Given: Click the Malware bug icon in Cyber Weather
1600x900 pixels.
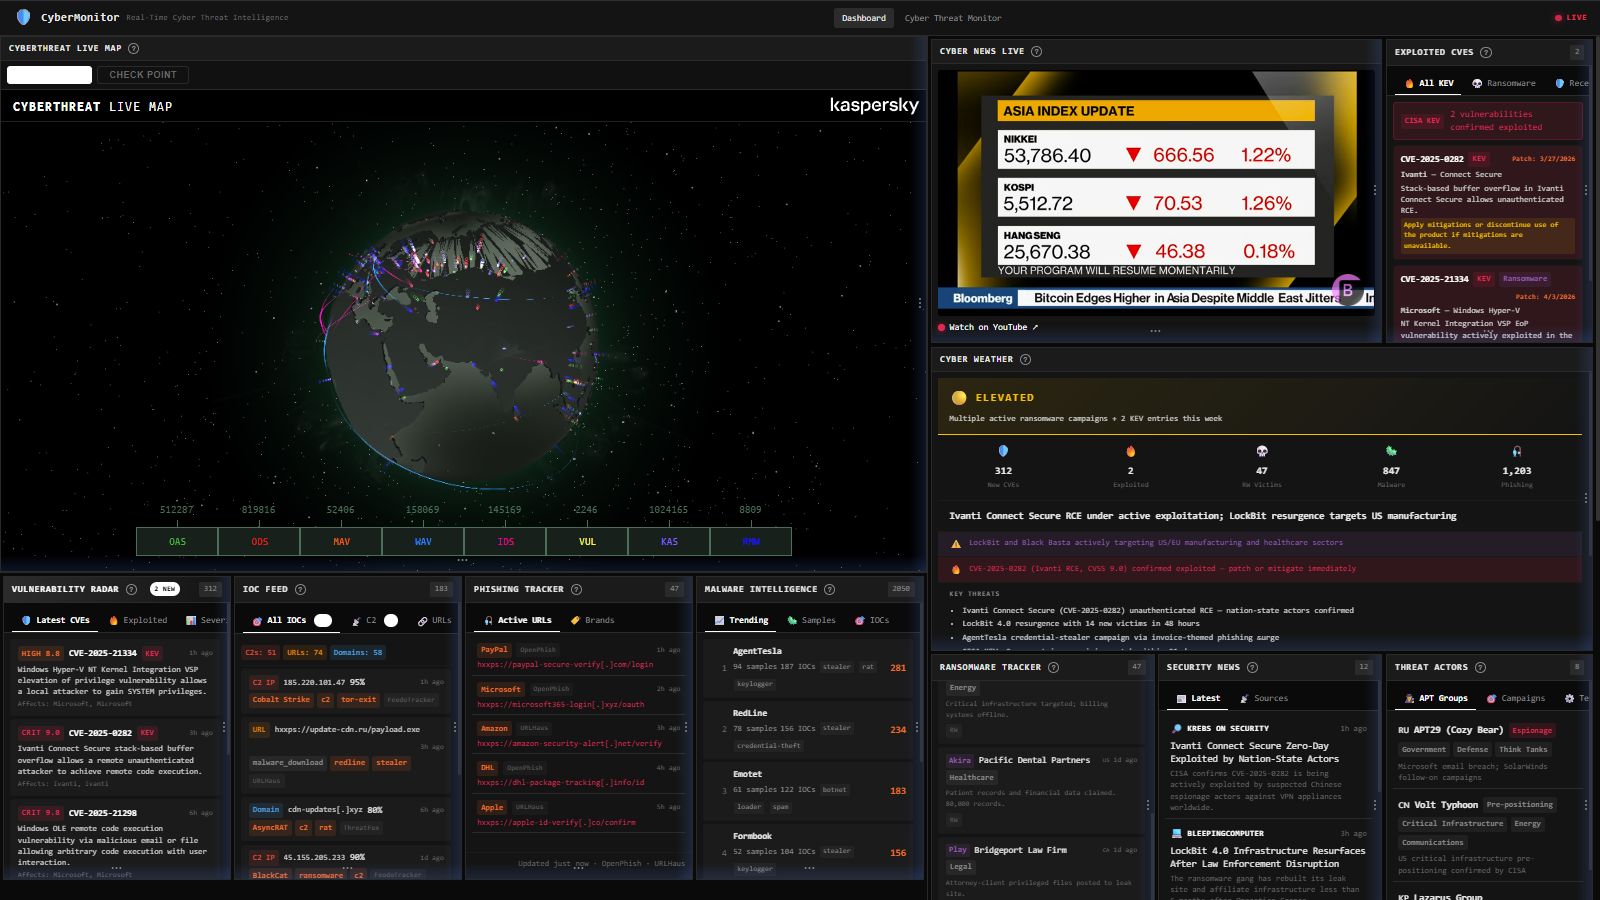Looking at the screenshot, I should [x=1391, y=451].
